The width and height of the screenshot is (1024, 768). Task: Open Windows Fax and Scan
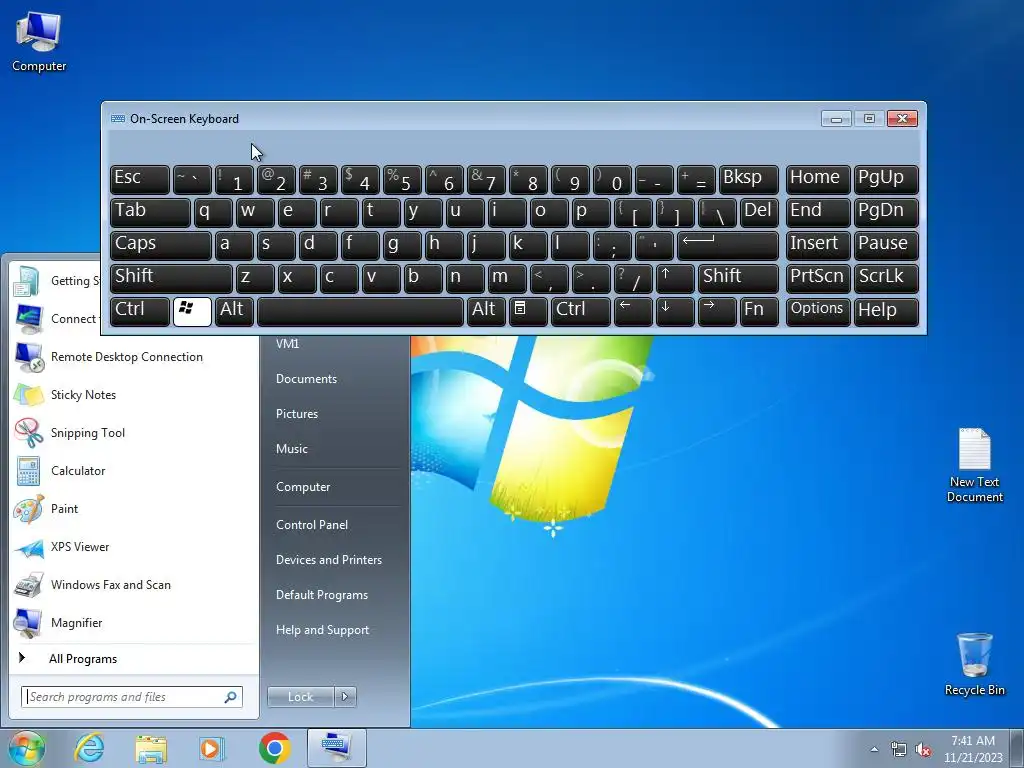(x=134, y=585)
